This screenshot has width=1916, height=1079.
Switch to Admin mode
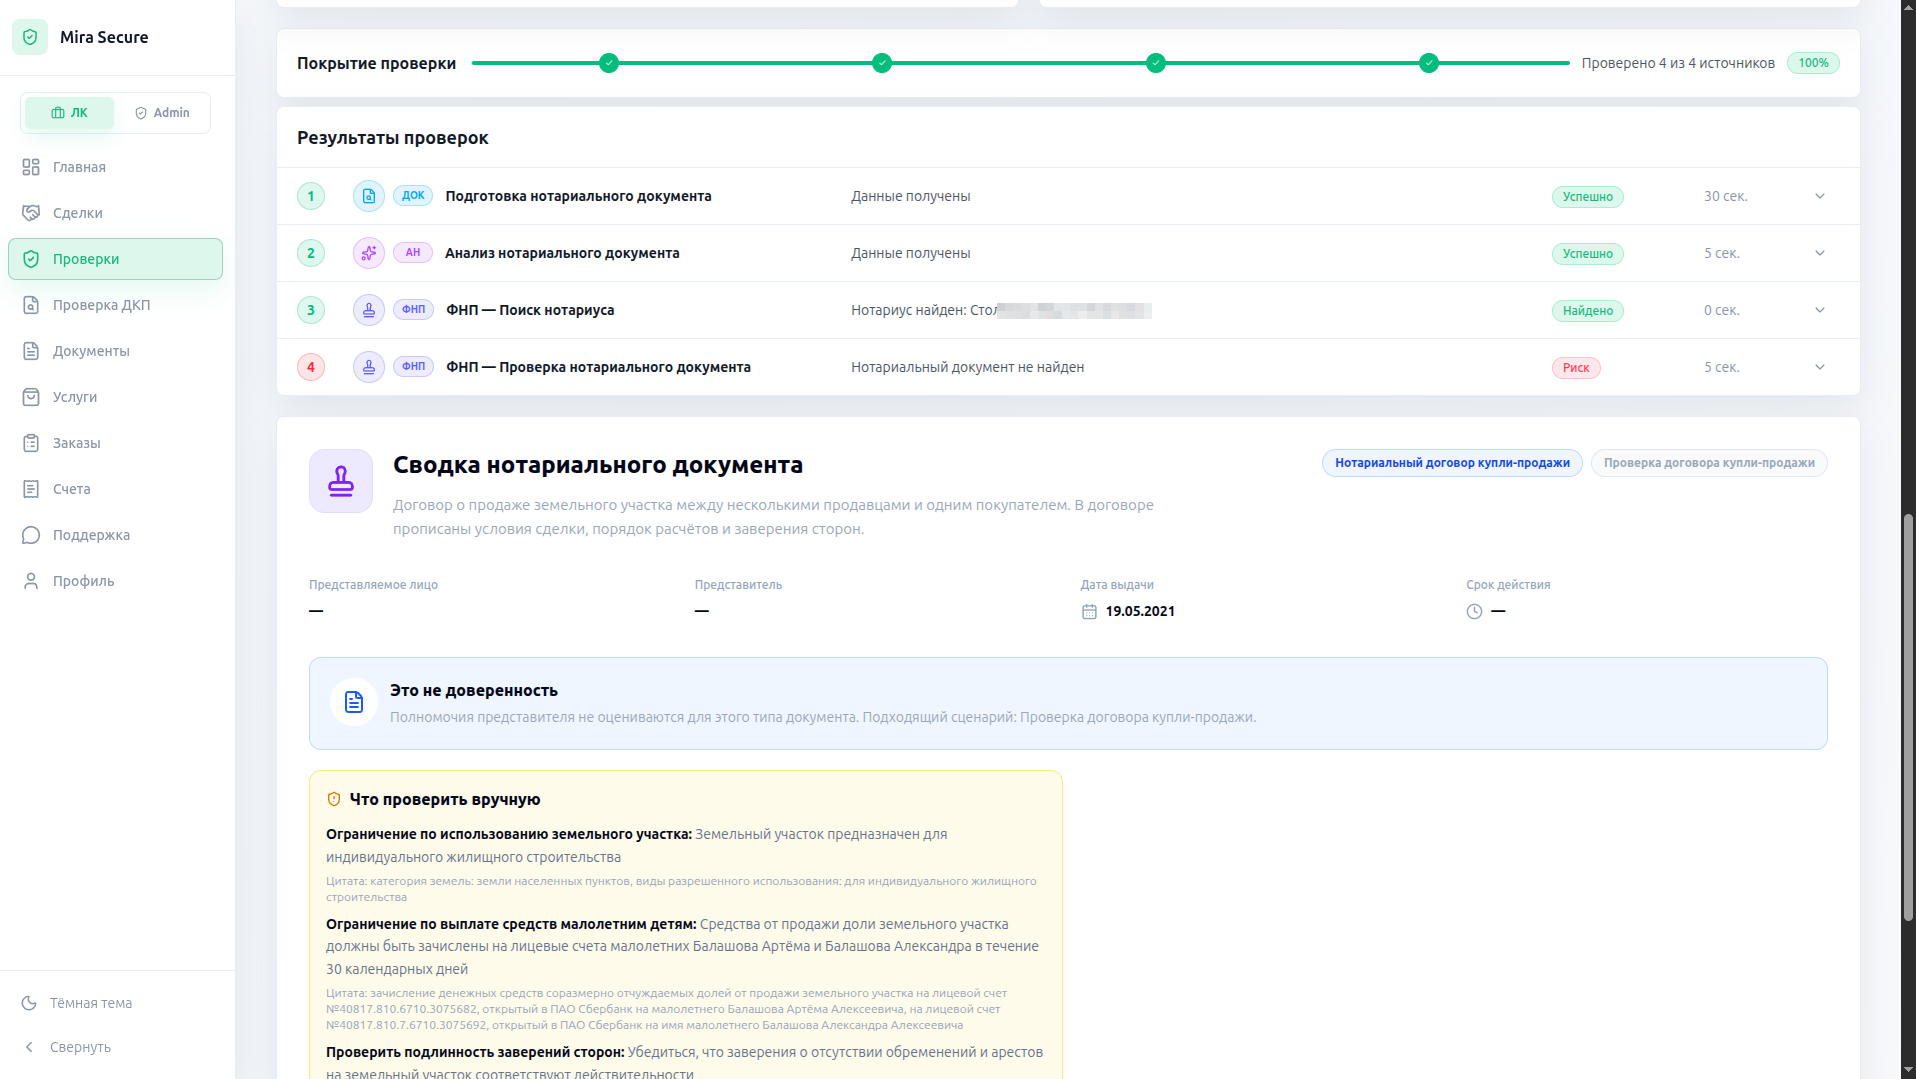click(x=162, y=113)
